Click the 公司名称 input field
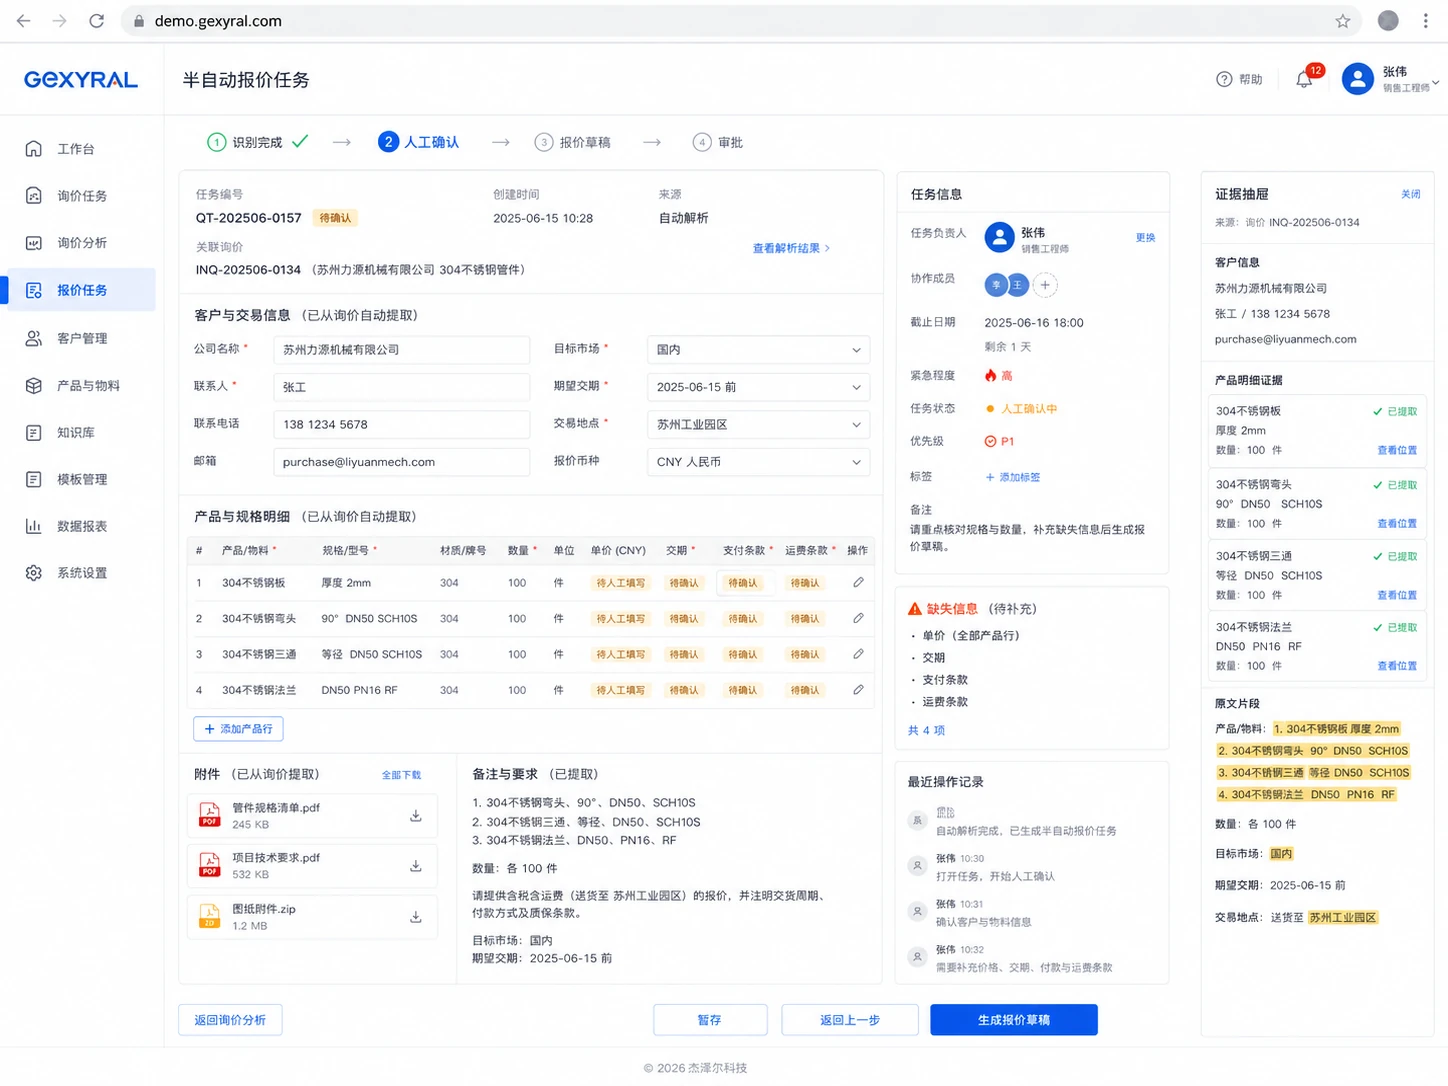Viewport: 1448px width, 1086px height. [401, 350]
